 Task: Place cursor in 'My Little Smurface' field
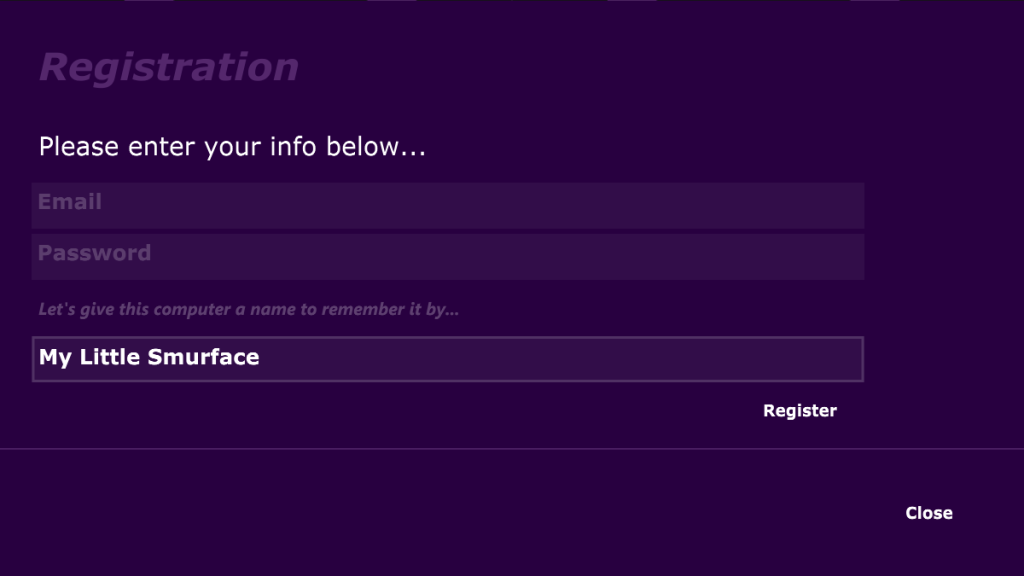point(448,359)
